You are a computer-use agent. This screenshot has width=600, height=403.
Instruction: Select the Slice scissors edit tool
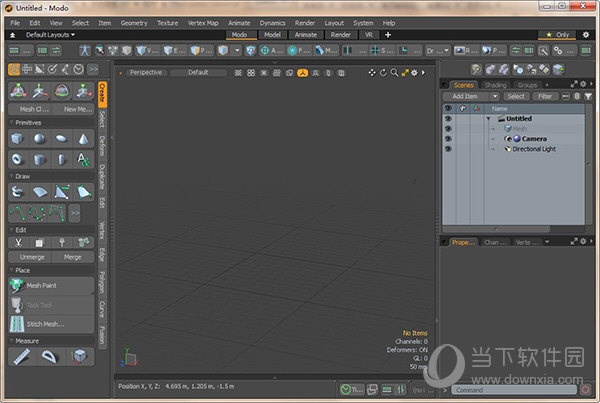pyautogui.click(x=18, y=243)
